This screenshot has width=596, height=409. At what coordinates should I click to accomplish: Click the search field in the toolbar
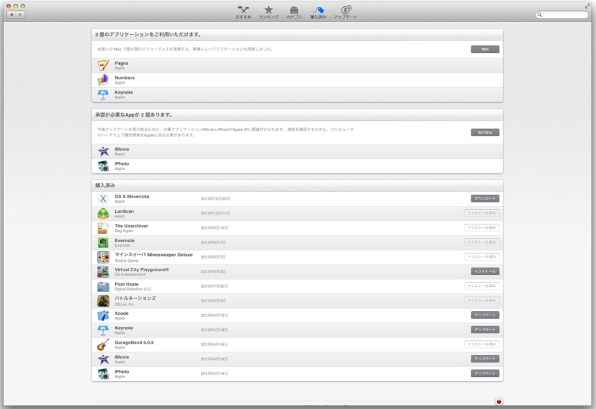tap(562, 14)
